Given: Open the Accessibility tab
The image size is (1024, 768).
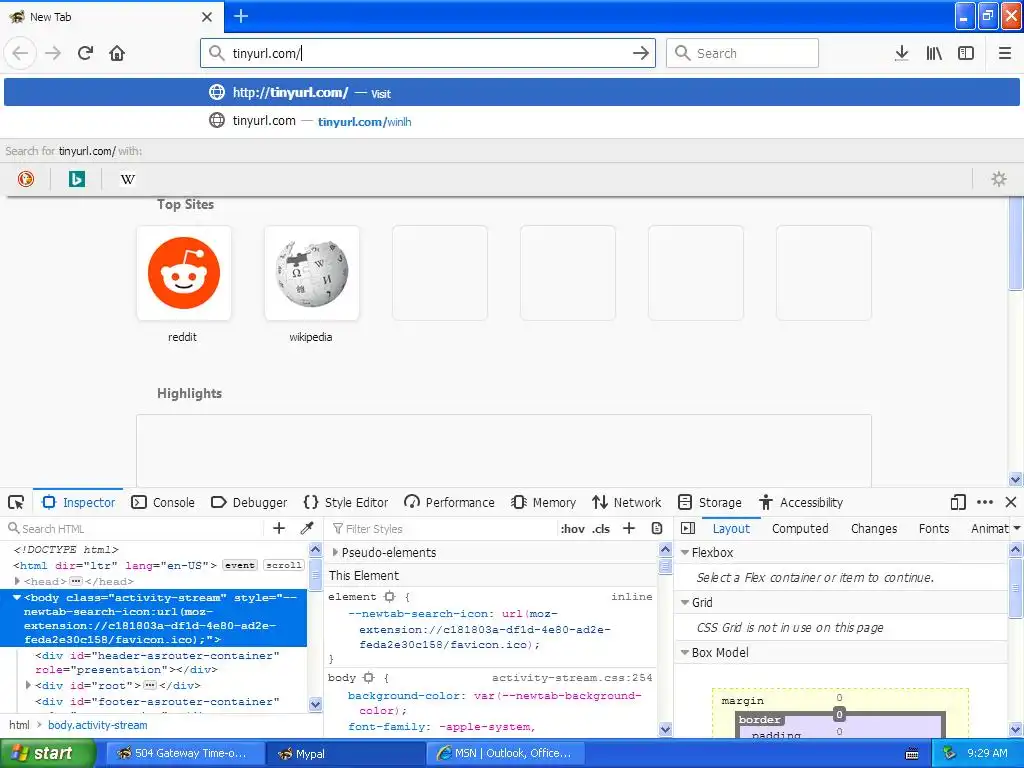Looking at the screenshot, I should pos(801,502).
